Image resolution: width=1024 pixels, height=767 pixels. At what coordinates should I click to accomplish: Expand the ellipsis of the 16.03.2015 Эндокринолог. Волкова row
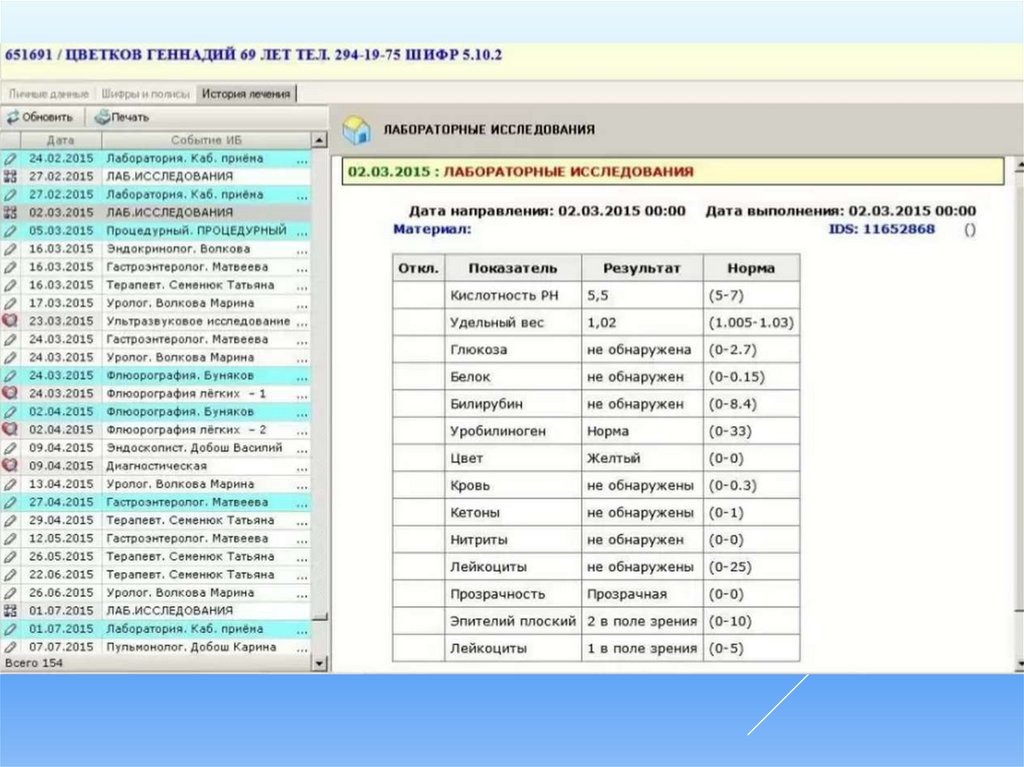[x=302, y=250]
